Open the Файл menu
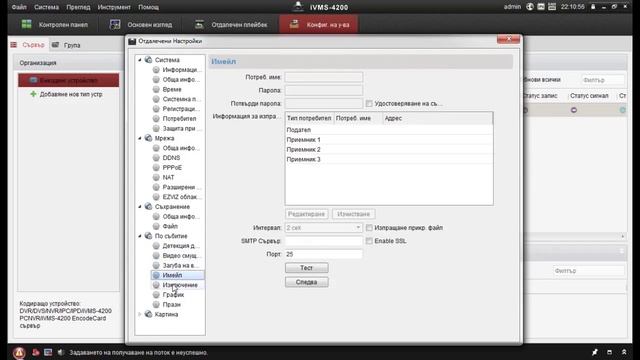This screenshot has width=640, height=360. point(19,7)
